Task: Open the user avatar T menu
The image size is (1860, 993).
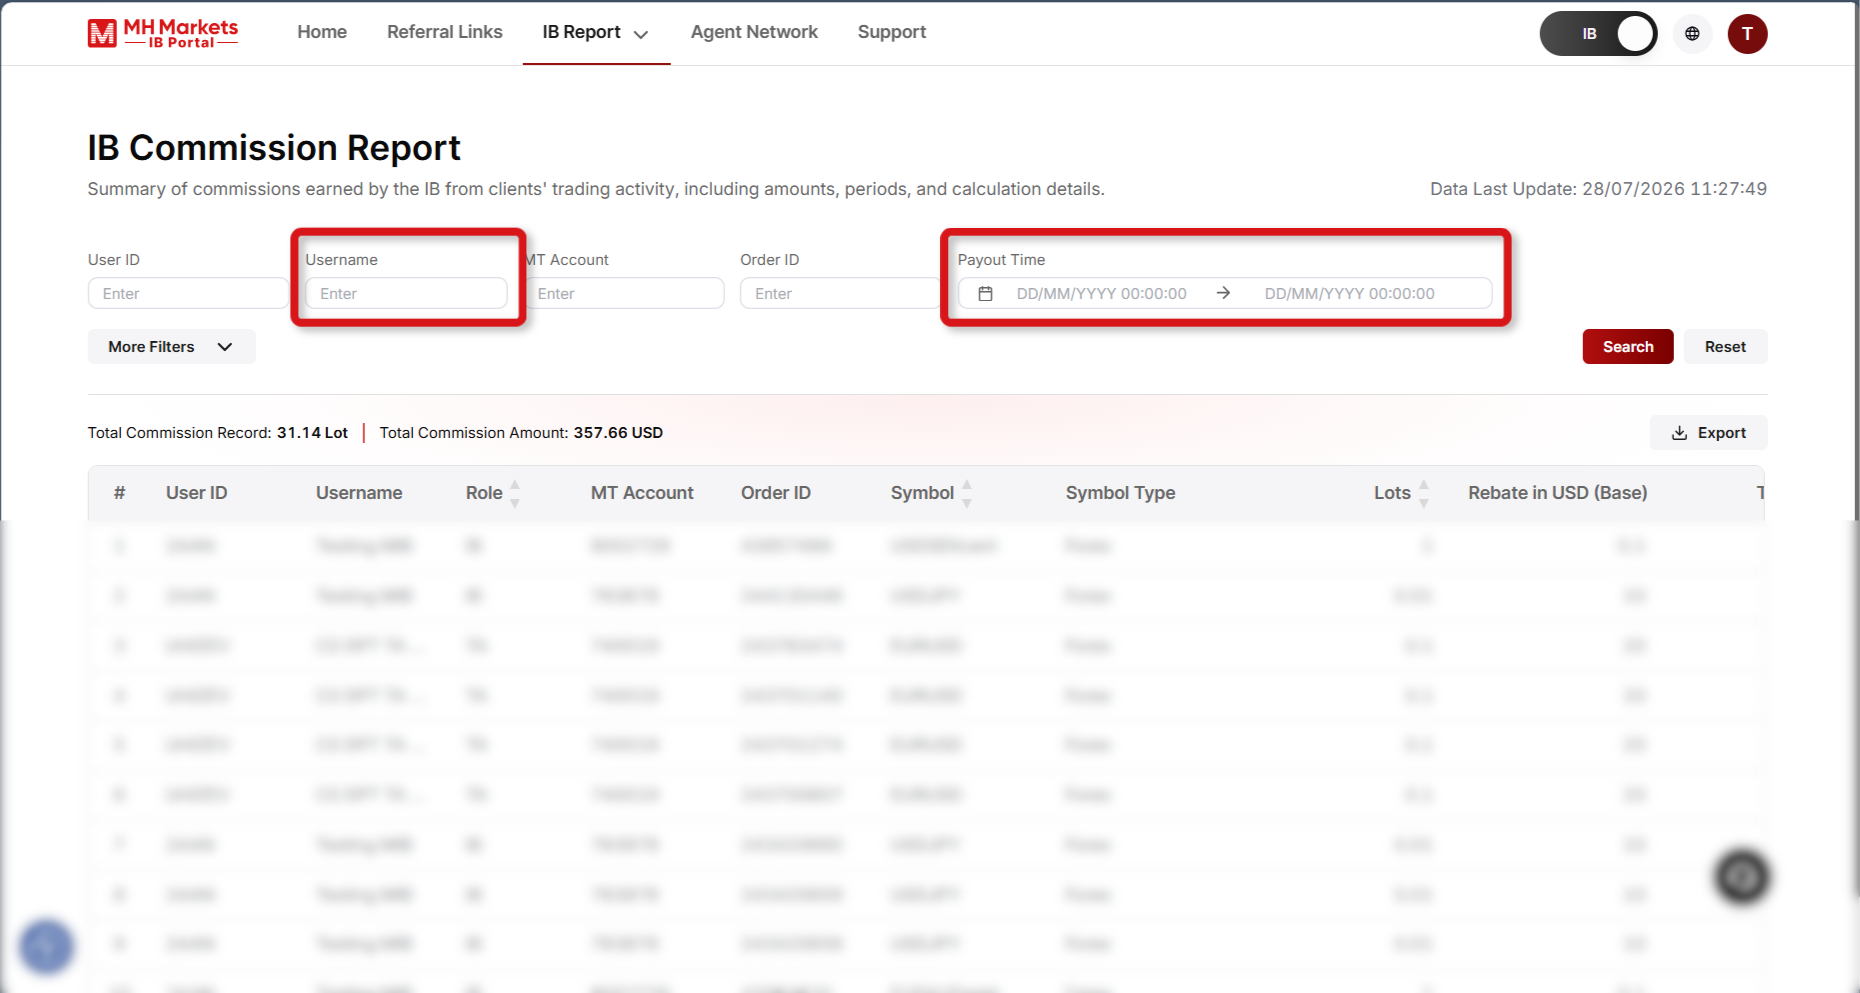Action: pos(1747,34)
